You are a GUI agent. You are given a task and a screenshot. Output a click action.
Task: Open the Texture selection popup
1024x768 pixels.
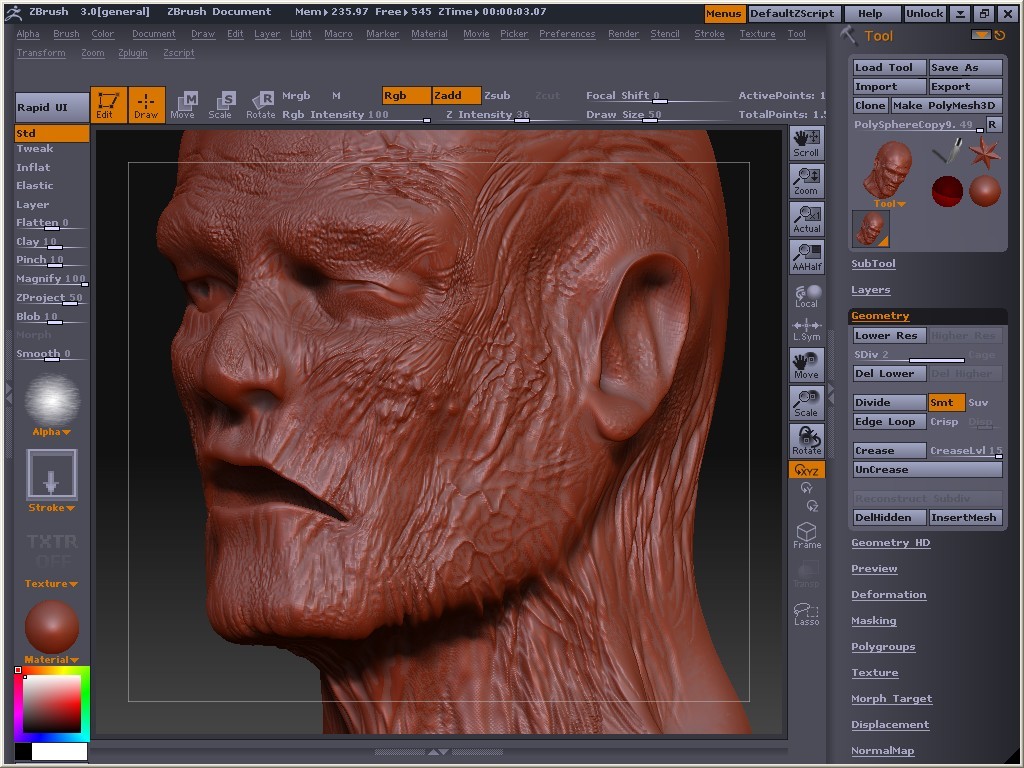point(52,556)
